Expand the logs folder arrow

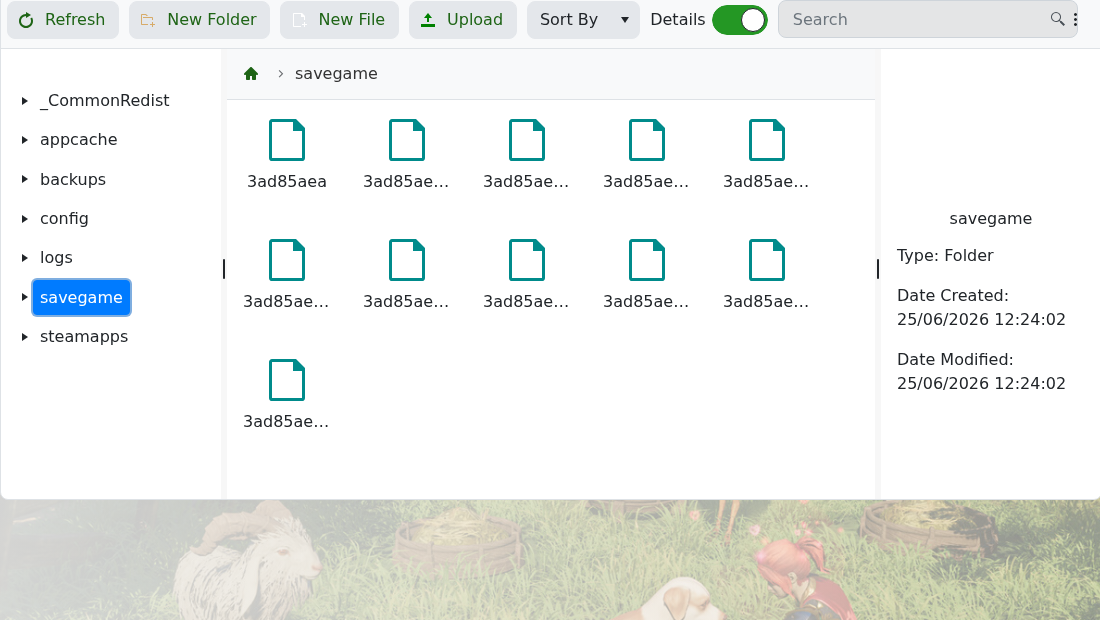coord(25,258)
